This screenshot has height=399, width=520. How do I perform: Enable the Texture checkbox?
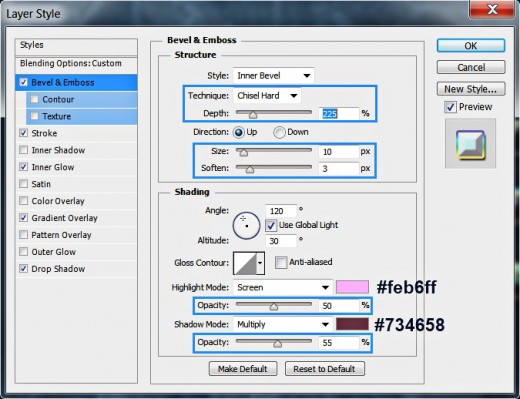coord(34,116)
